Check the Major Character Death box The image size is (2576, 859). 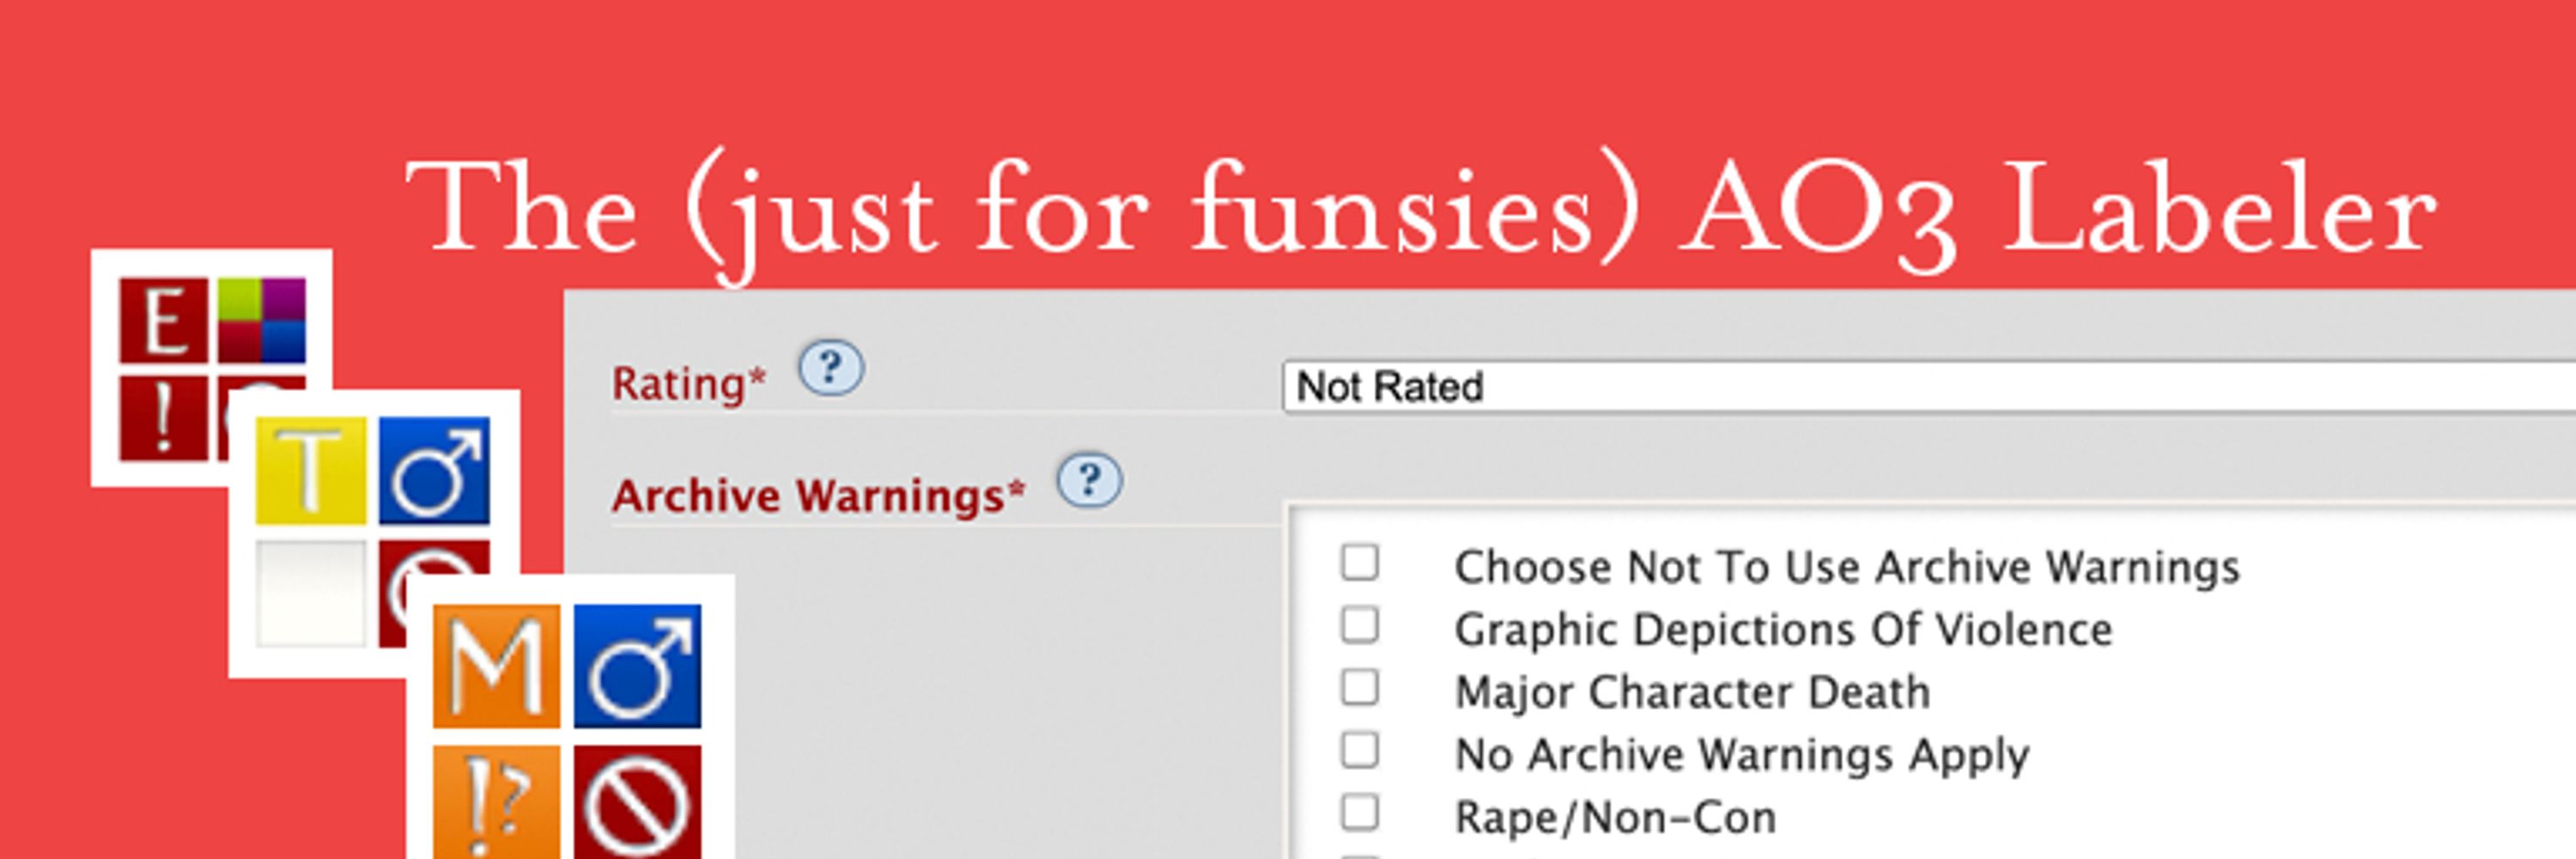click(1360, 688)
